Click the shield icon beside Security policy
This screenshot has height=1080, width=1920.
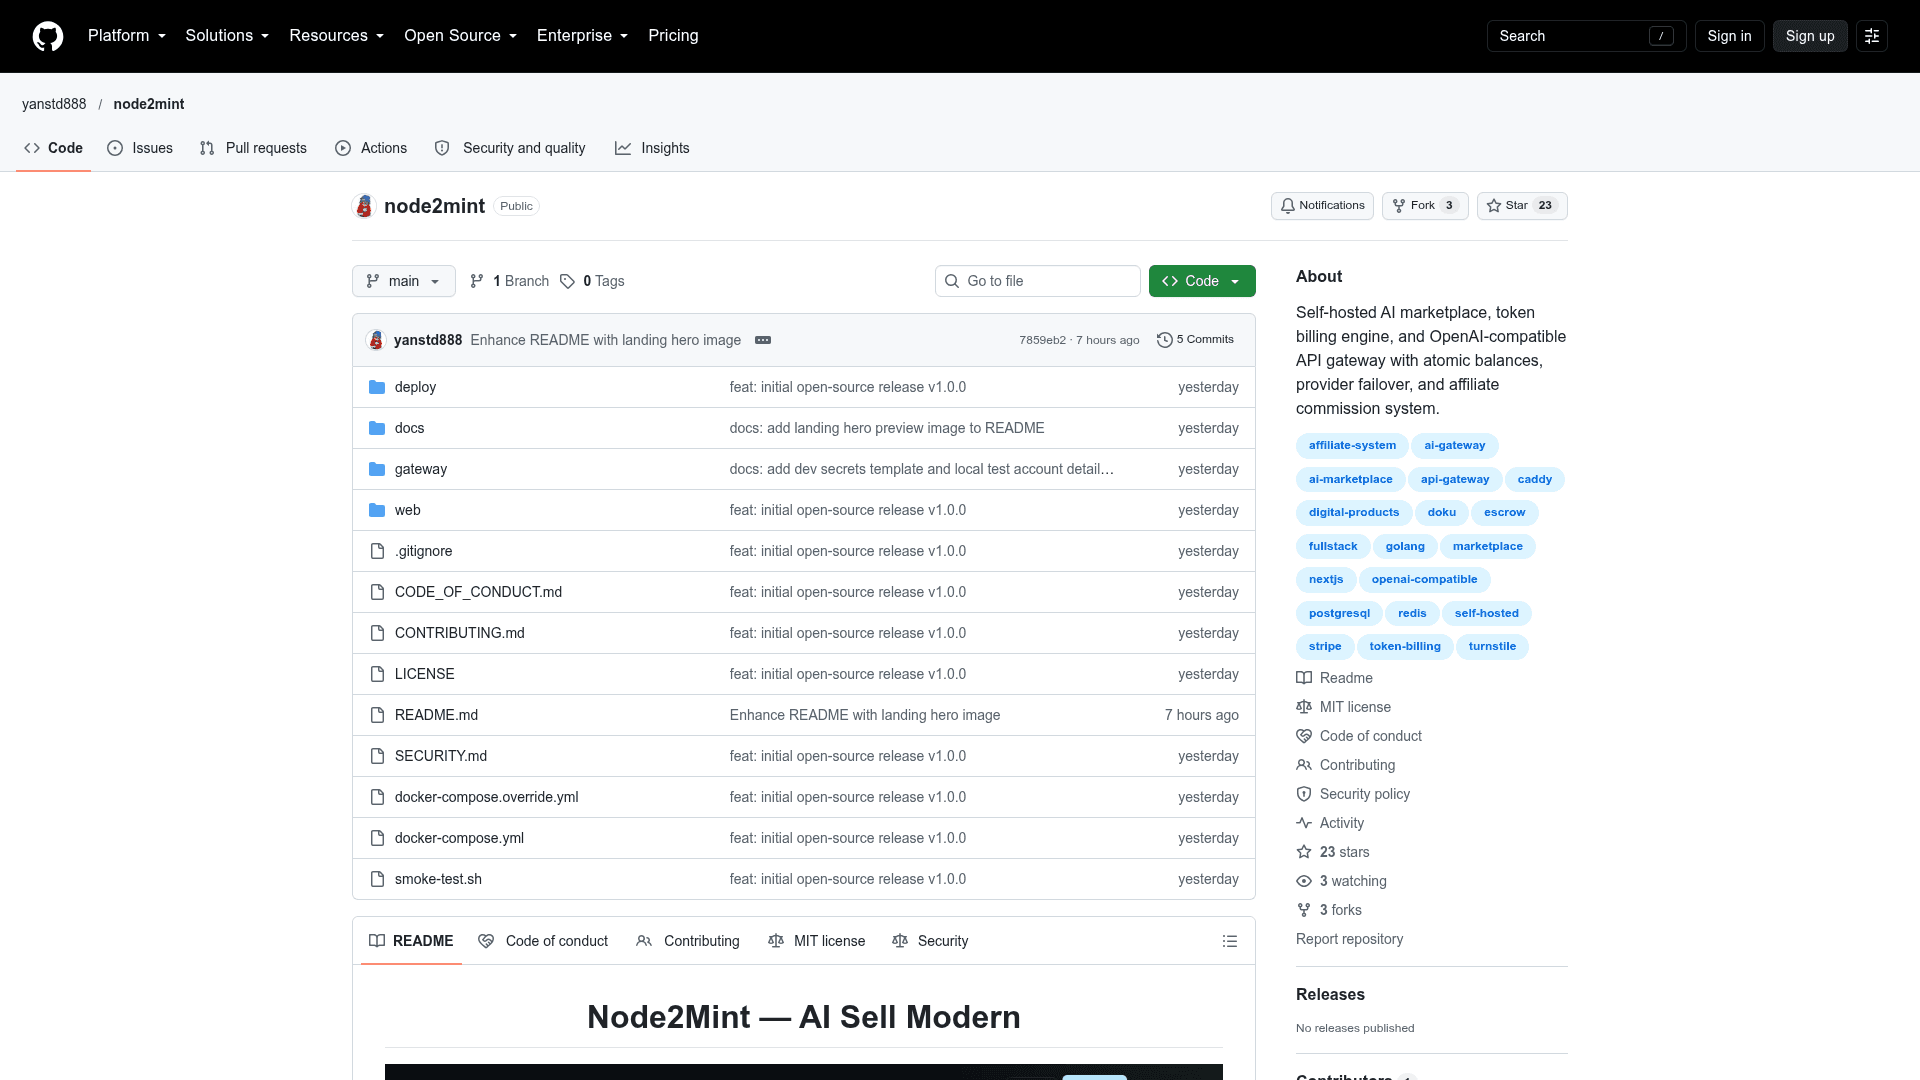[x=1304, y=794]
